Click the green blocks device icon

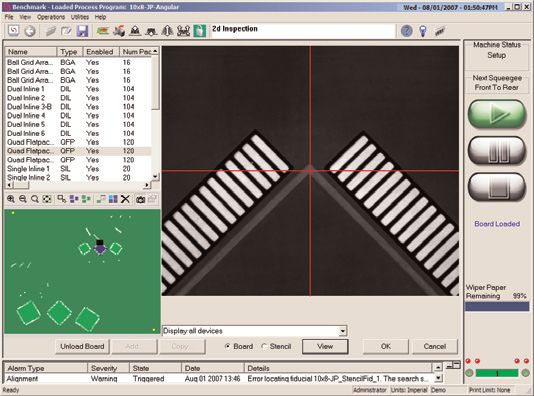86,199
